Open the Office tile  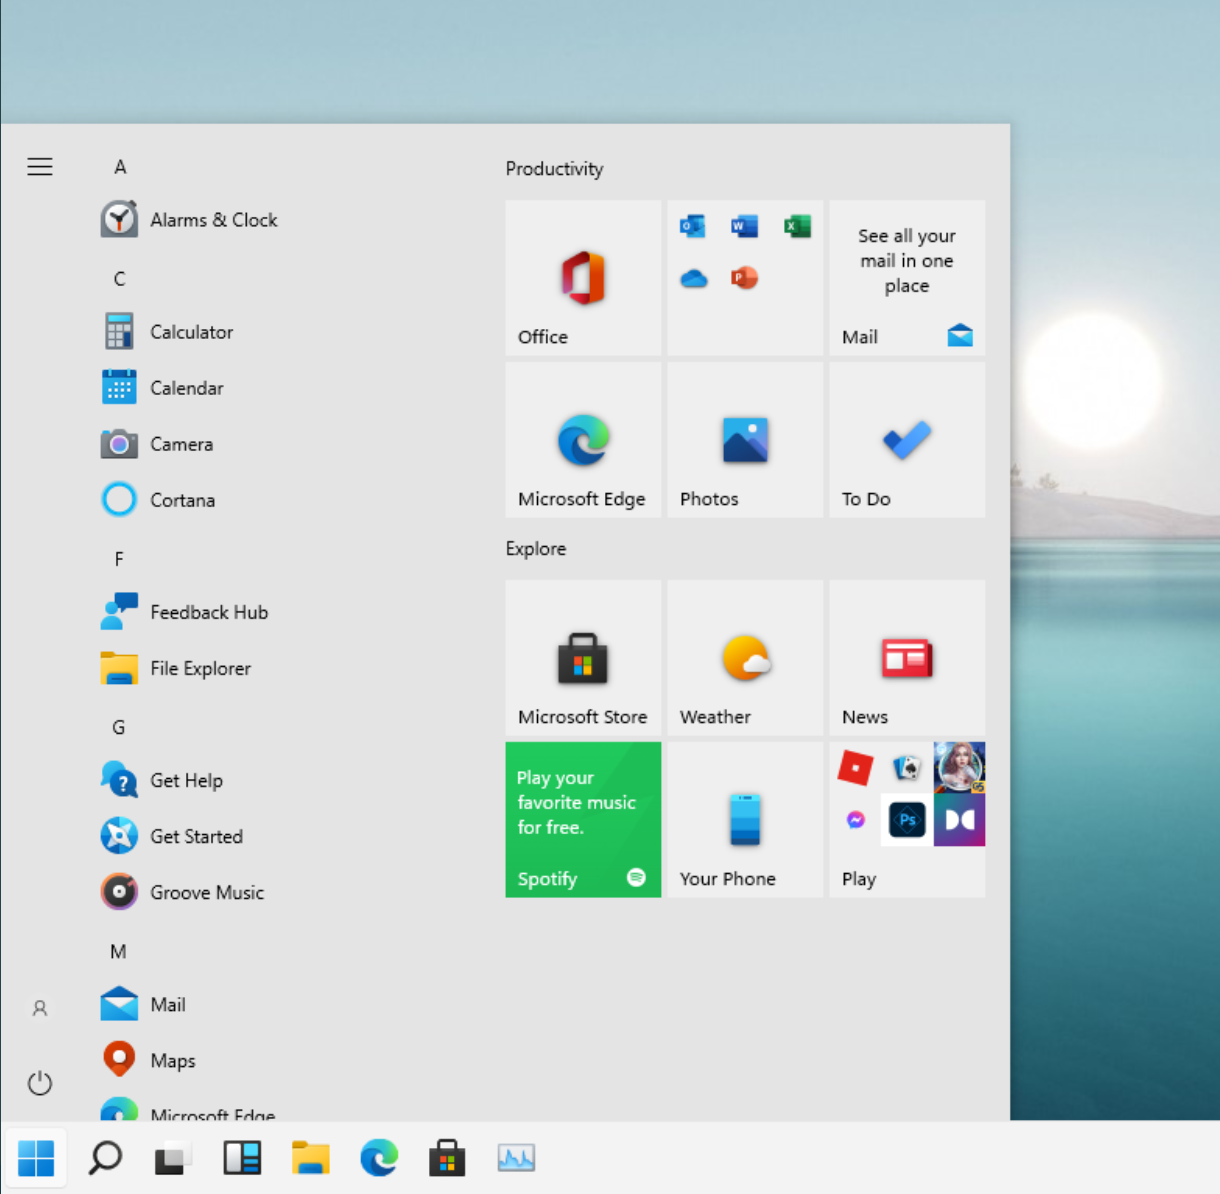coord(583,278)
